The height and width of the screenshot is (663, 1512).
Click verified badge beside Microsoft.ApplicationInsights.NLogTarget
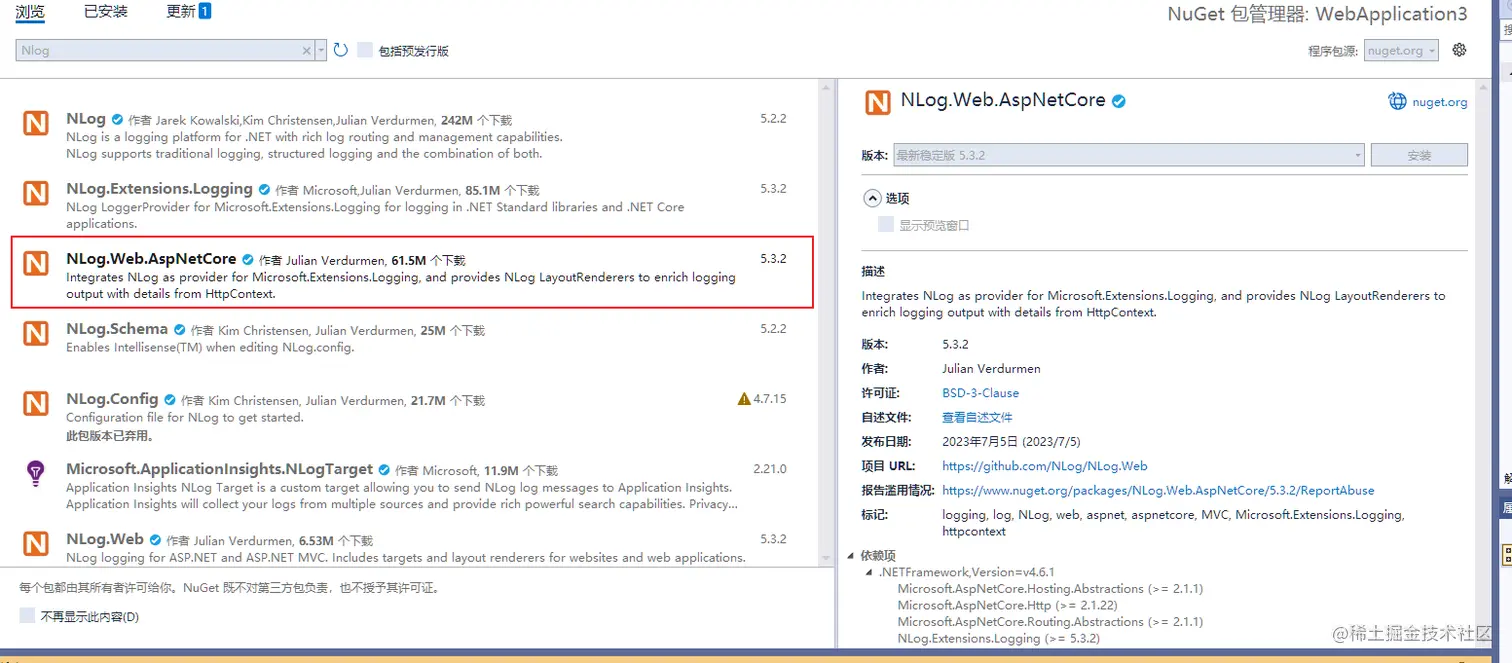point(384,469)
